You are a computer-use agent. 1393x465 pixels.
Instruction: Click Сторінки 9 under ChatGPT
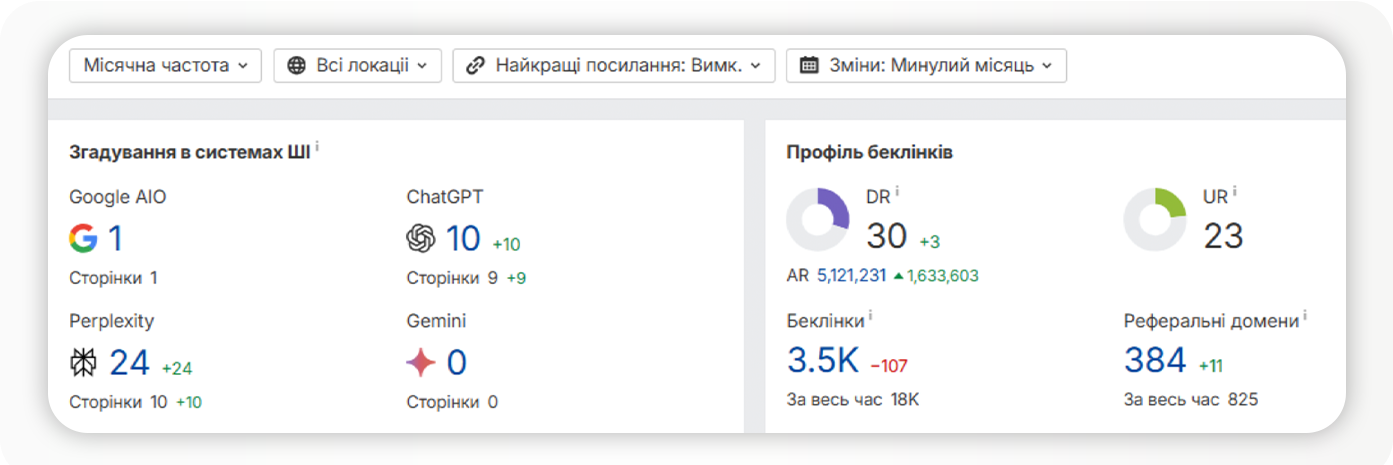[452, 278]
